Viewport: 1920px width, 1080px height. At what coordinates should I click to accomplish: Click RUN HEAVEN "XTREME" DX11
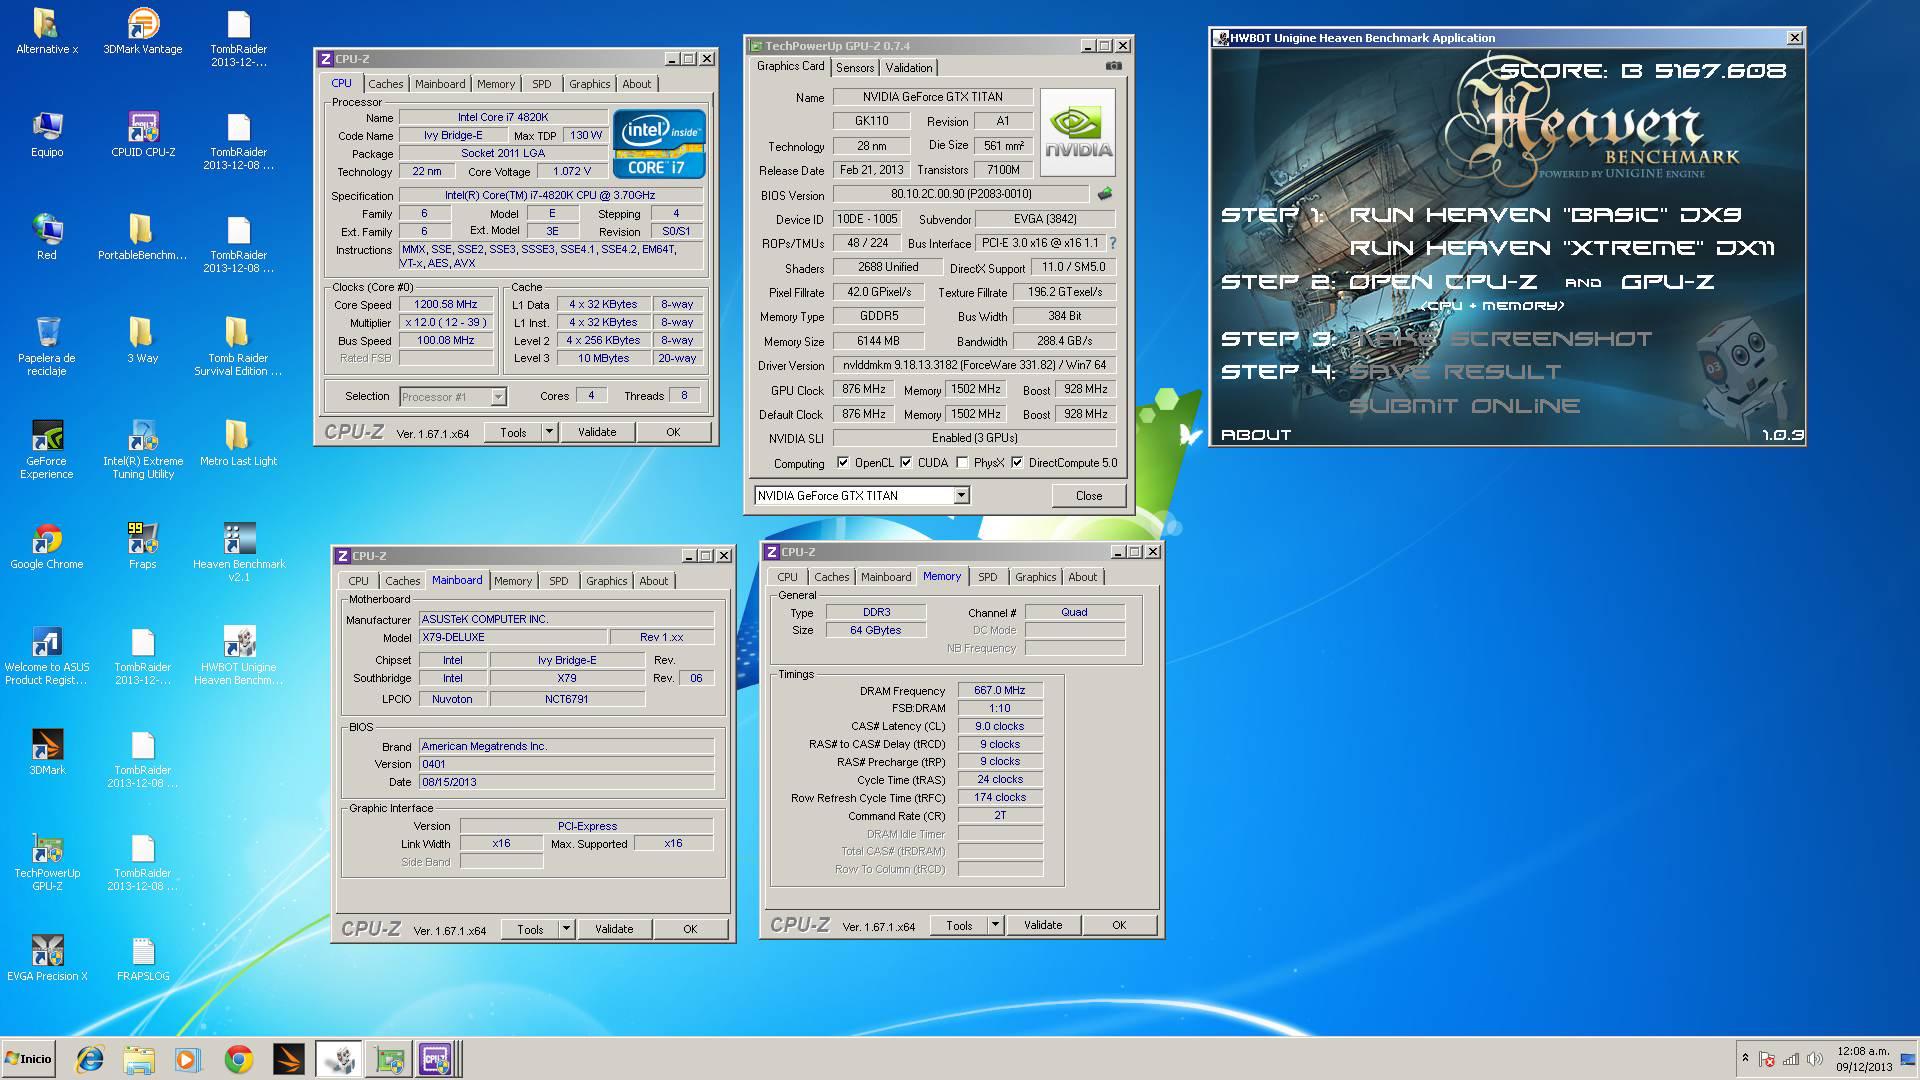pyautogui.click(x=1562, y=248)
